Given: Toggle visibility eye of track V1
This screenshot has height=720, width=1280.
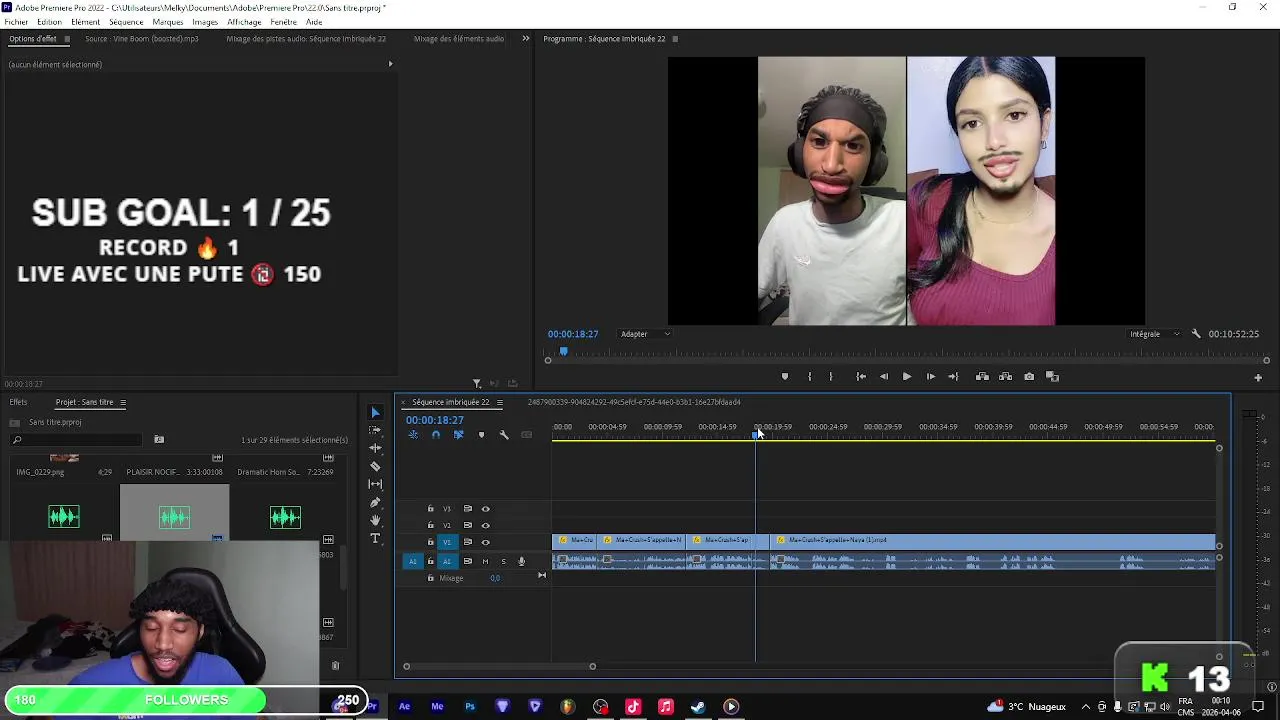Looking at the screenshot, I should pyautogui.click(x=486, y=542).
